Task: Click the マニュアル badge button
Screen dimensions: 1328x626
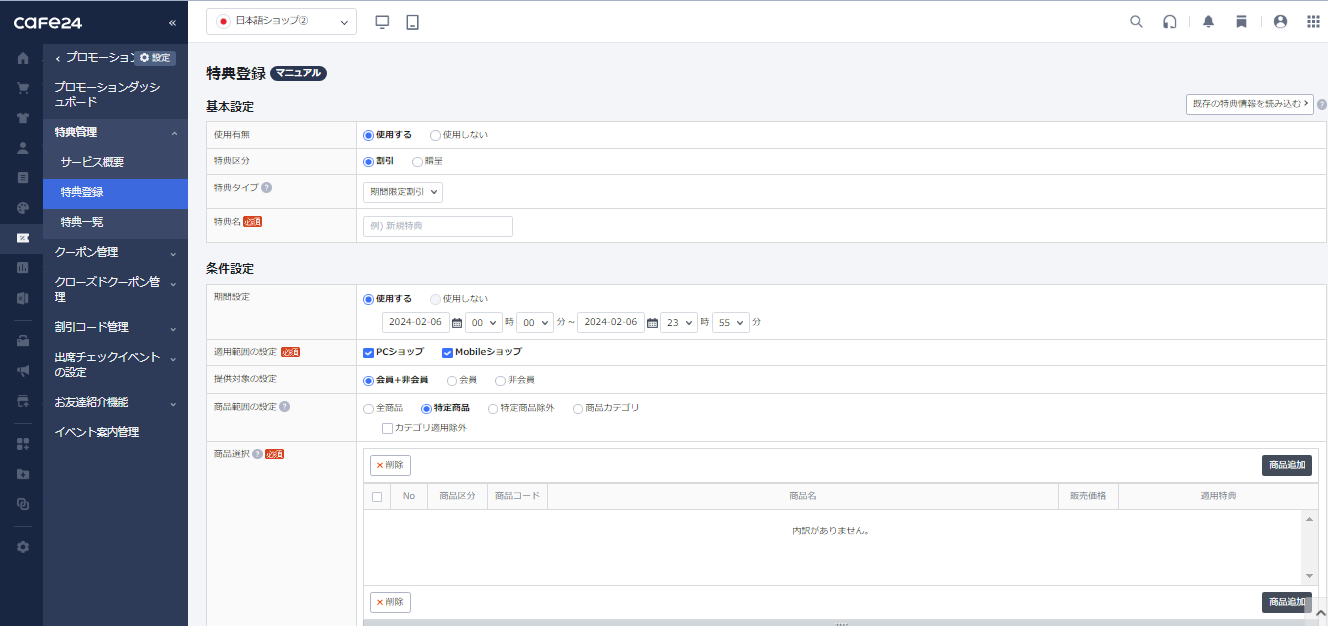Action: [x=299, y=73]
